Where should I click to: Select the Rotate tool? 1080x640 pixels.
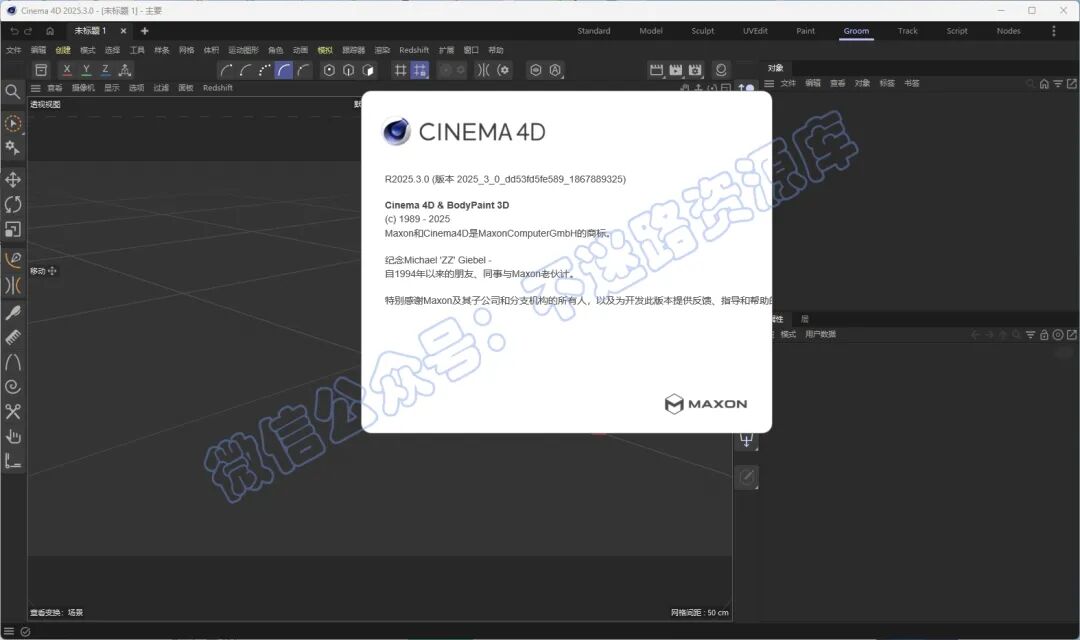(12, 205)
